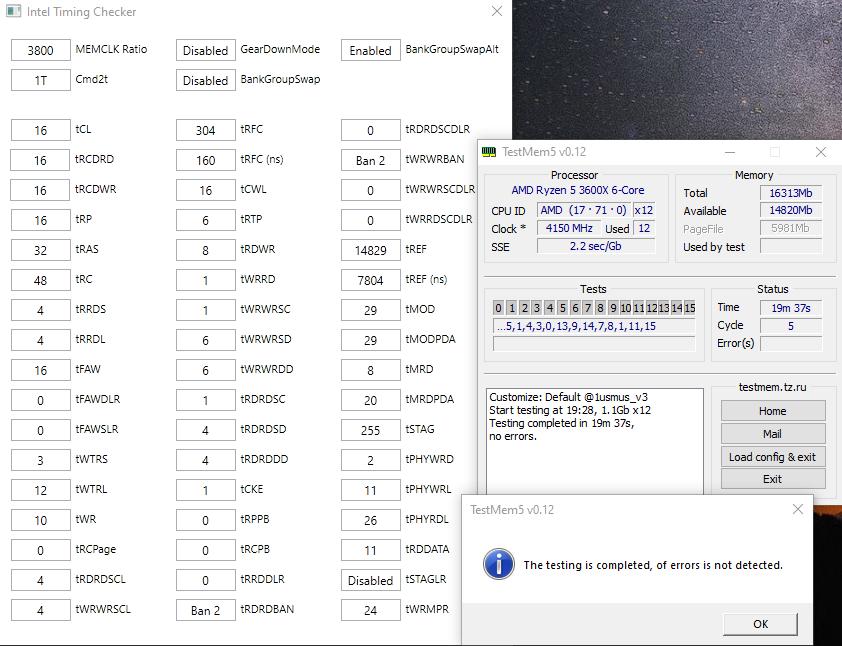
Task: Click the tCL value field
Action: [x=41, y=130]
